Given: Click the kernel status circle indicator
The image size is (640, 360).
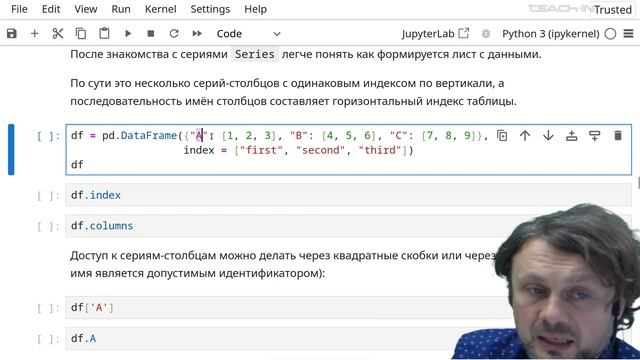Looking at the screenshot, I should [610, 33].
